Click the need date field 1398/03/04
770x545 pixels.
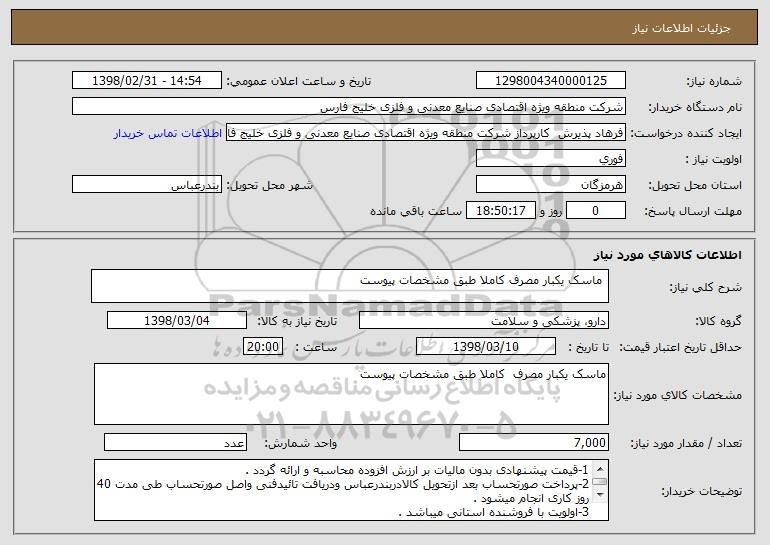point(177,321)
